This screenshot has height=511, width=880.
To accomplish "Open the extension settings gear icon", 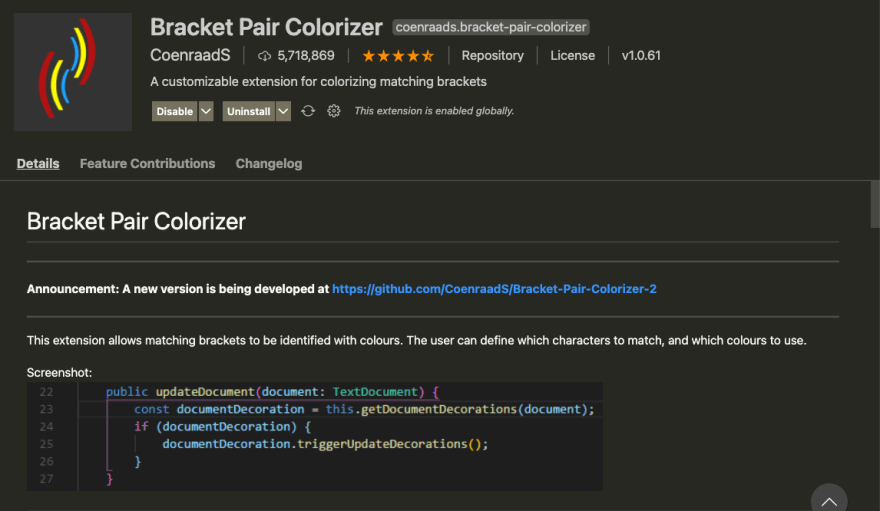I will point(334,111).
